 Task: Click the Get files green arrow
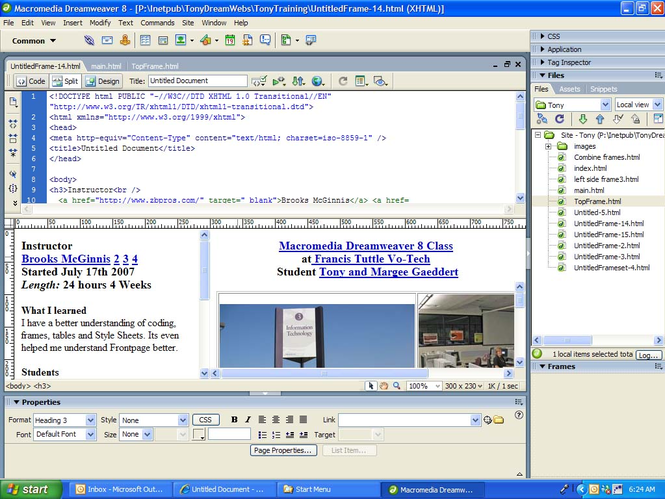click(x=582, y=119)
